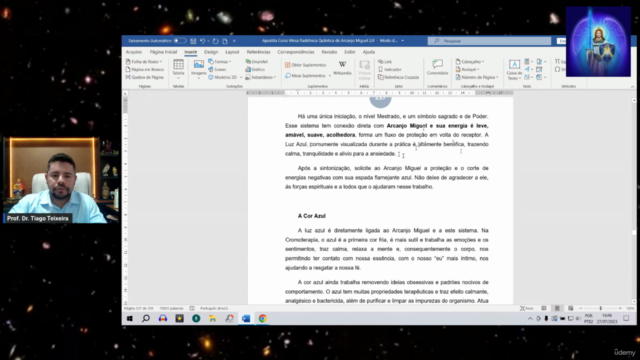Insert a text box with Caixa de Texto

coord(514,69)
